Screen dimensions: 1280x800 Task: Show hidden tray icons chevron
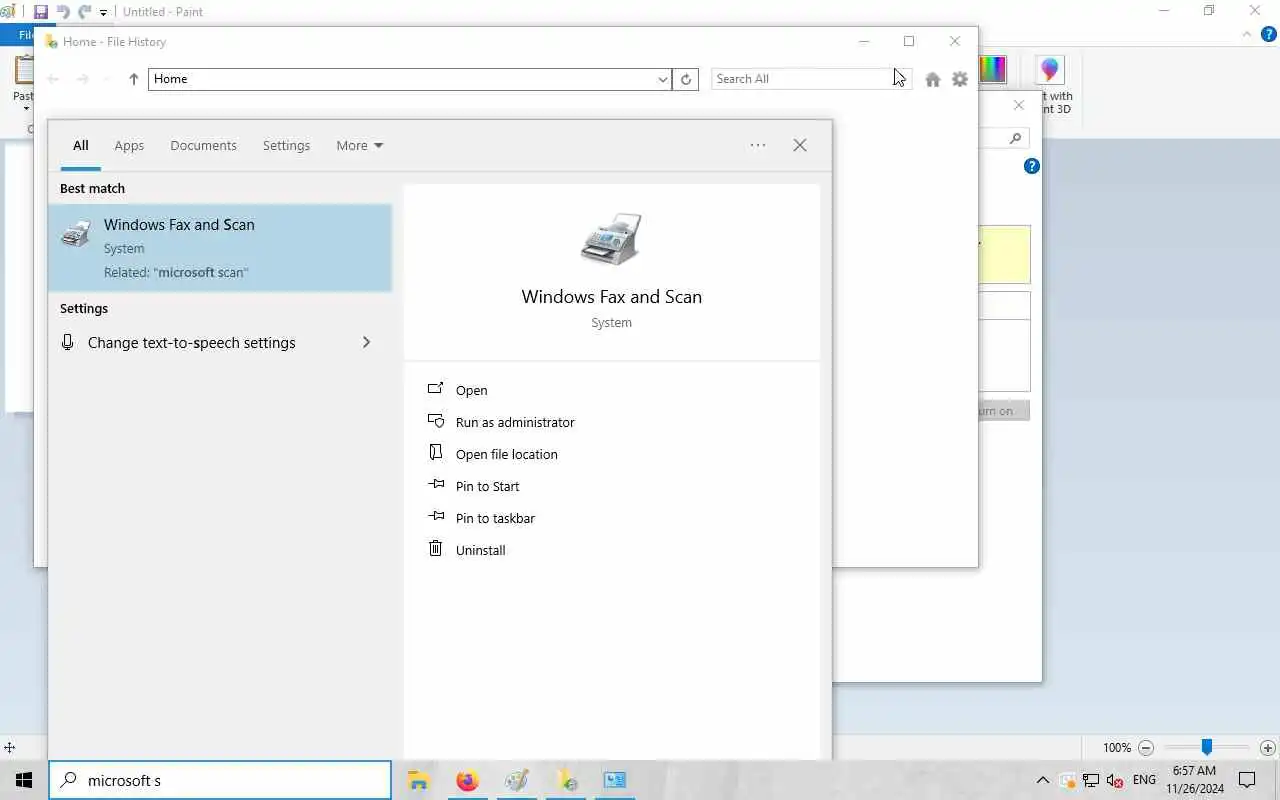(x=1042, y=780)
